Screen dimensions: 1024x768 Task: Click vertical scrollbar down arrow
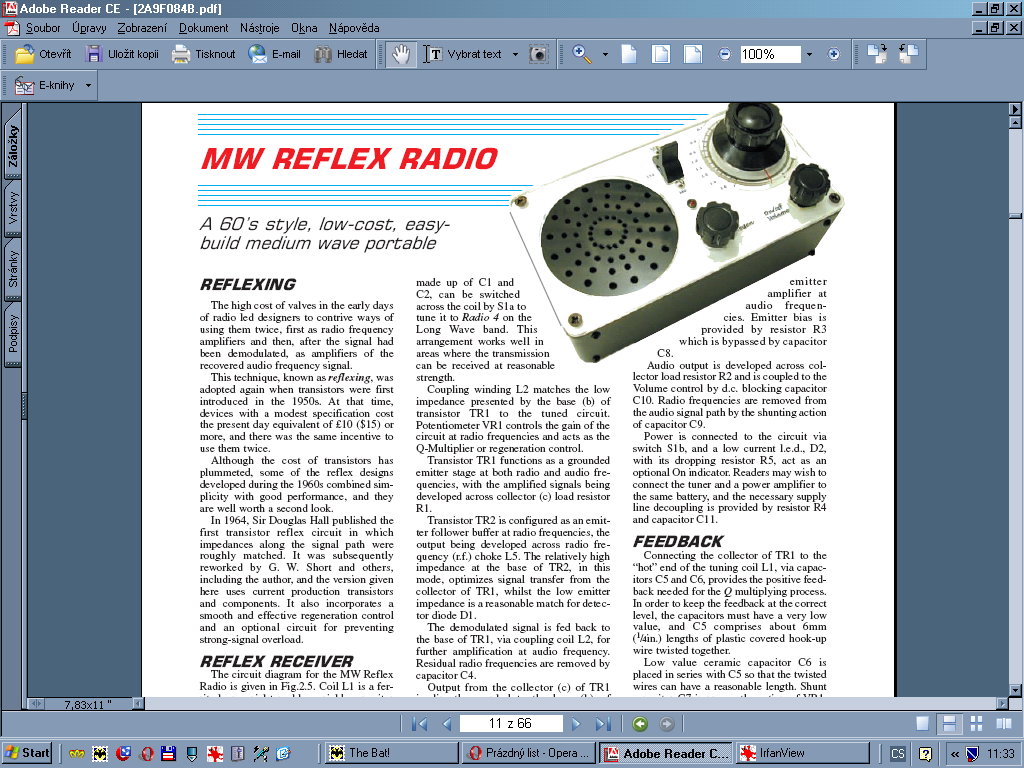click(1015, 690)
